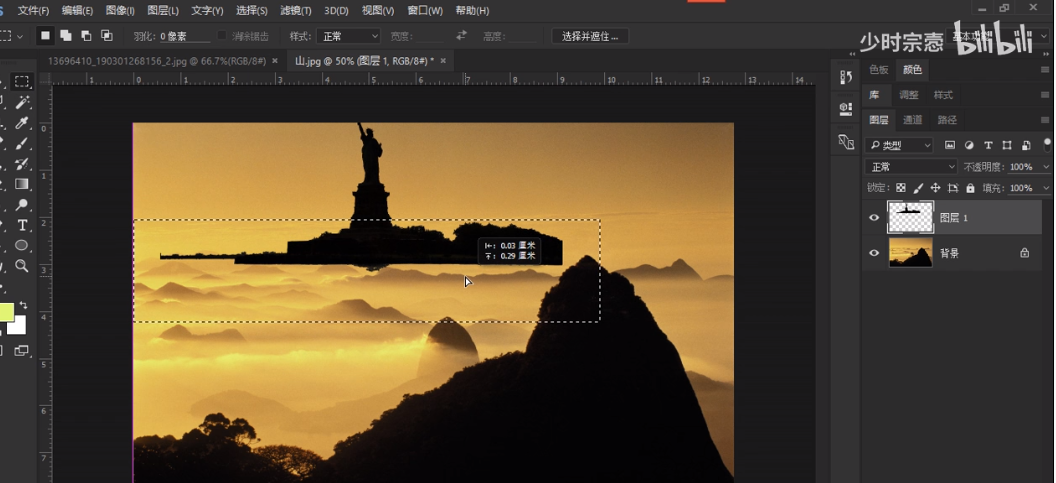Choose Intersect with selection mode
Viewport: 1056px width, 483px height.
pyautogui.click(x=106, y=36)
